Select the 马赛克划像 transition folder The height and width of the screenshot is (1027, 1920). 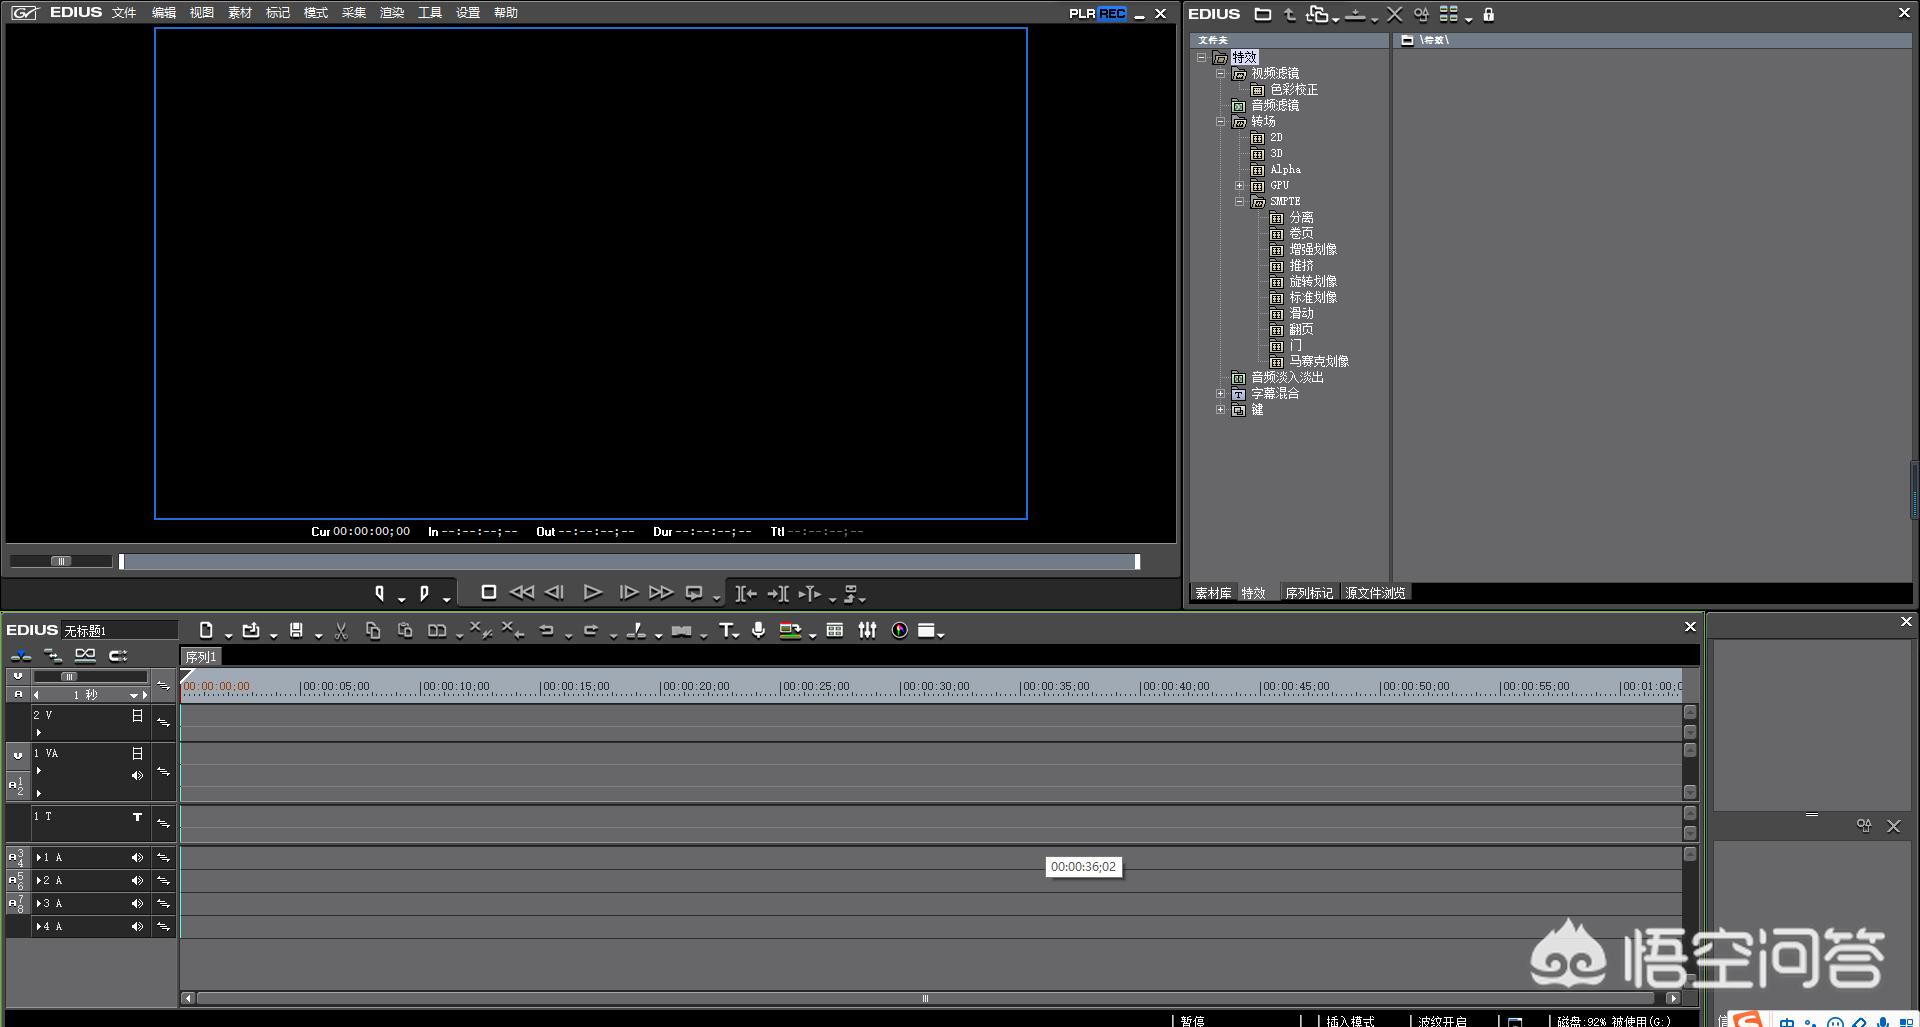click(1318, 361)
